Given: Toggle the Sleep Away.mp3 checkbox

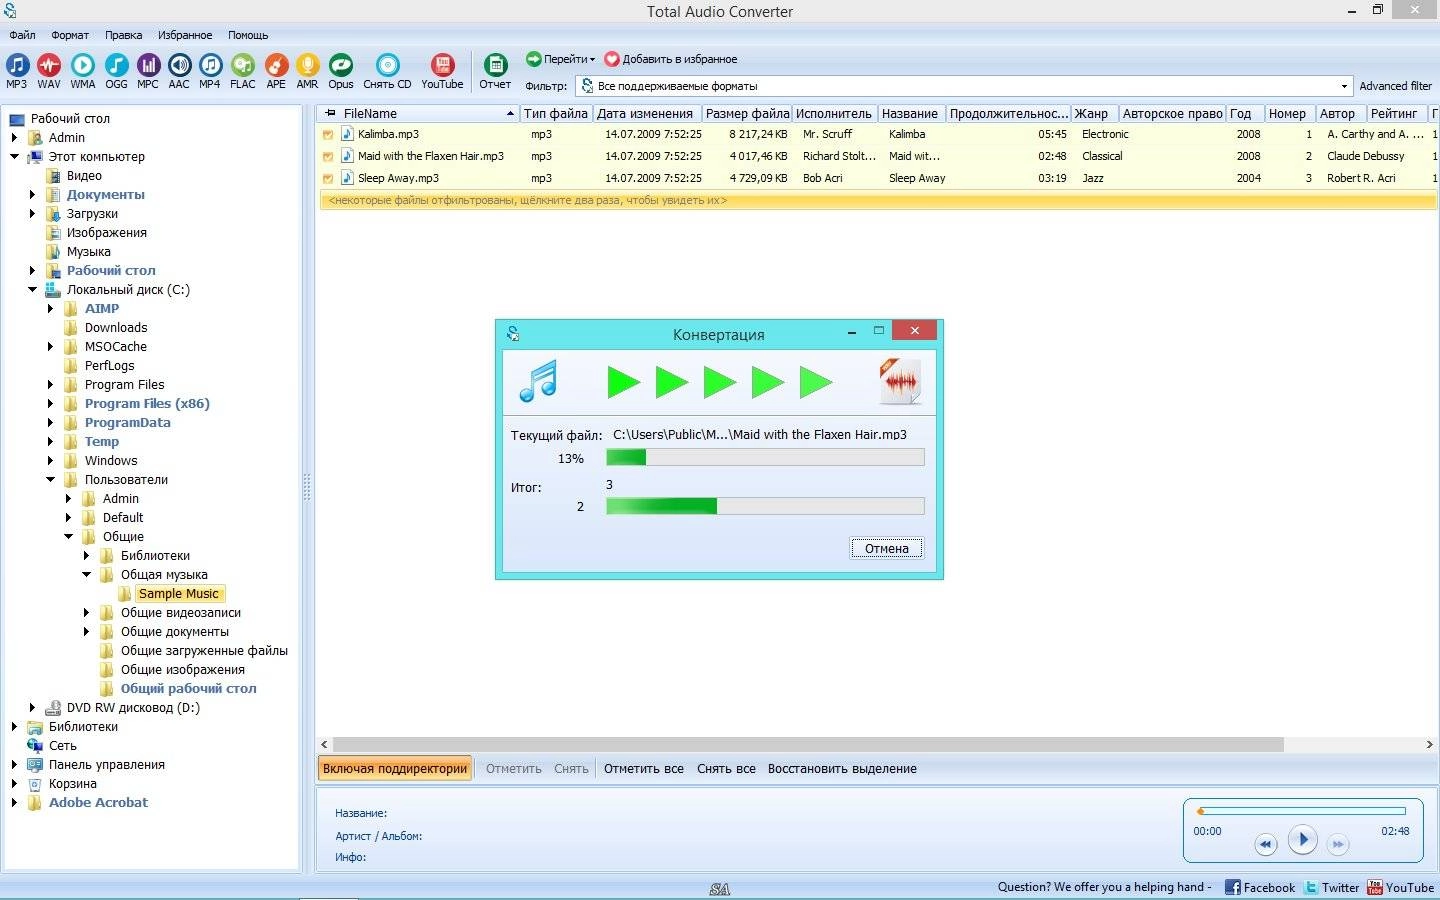Looking at the screenshot, I should 327,178.
